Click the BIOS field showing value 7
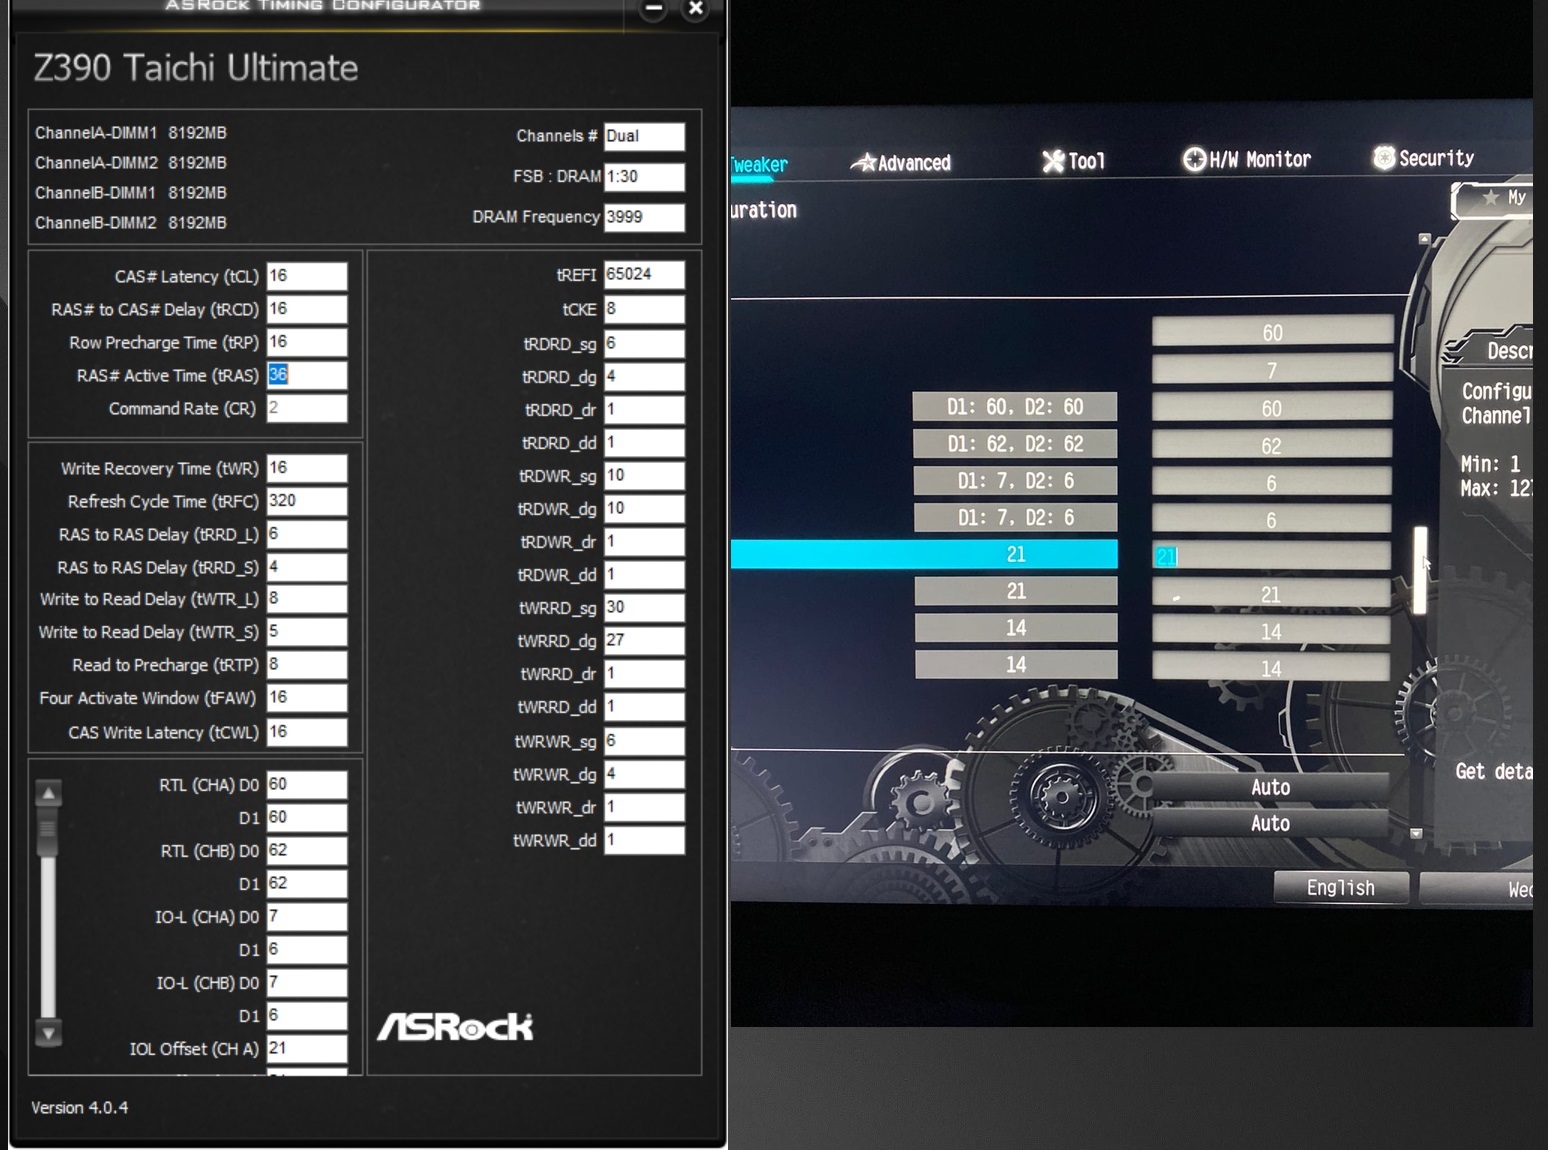 pyautogui.click(x=1272, y=370)
